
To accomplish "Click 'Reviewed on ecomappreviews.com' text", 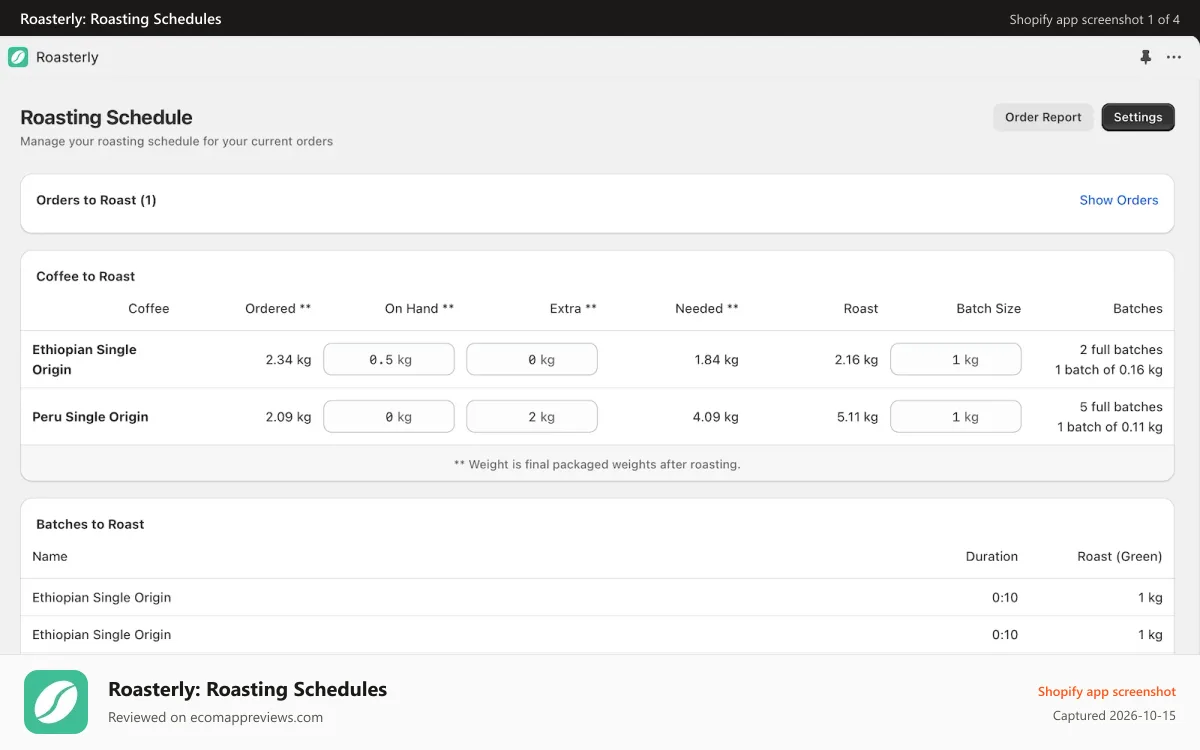I will pos(215,717).
